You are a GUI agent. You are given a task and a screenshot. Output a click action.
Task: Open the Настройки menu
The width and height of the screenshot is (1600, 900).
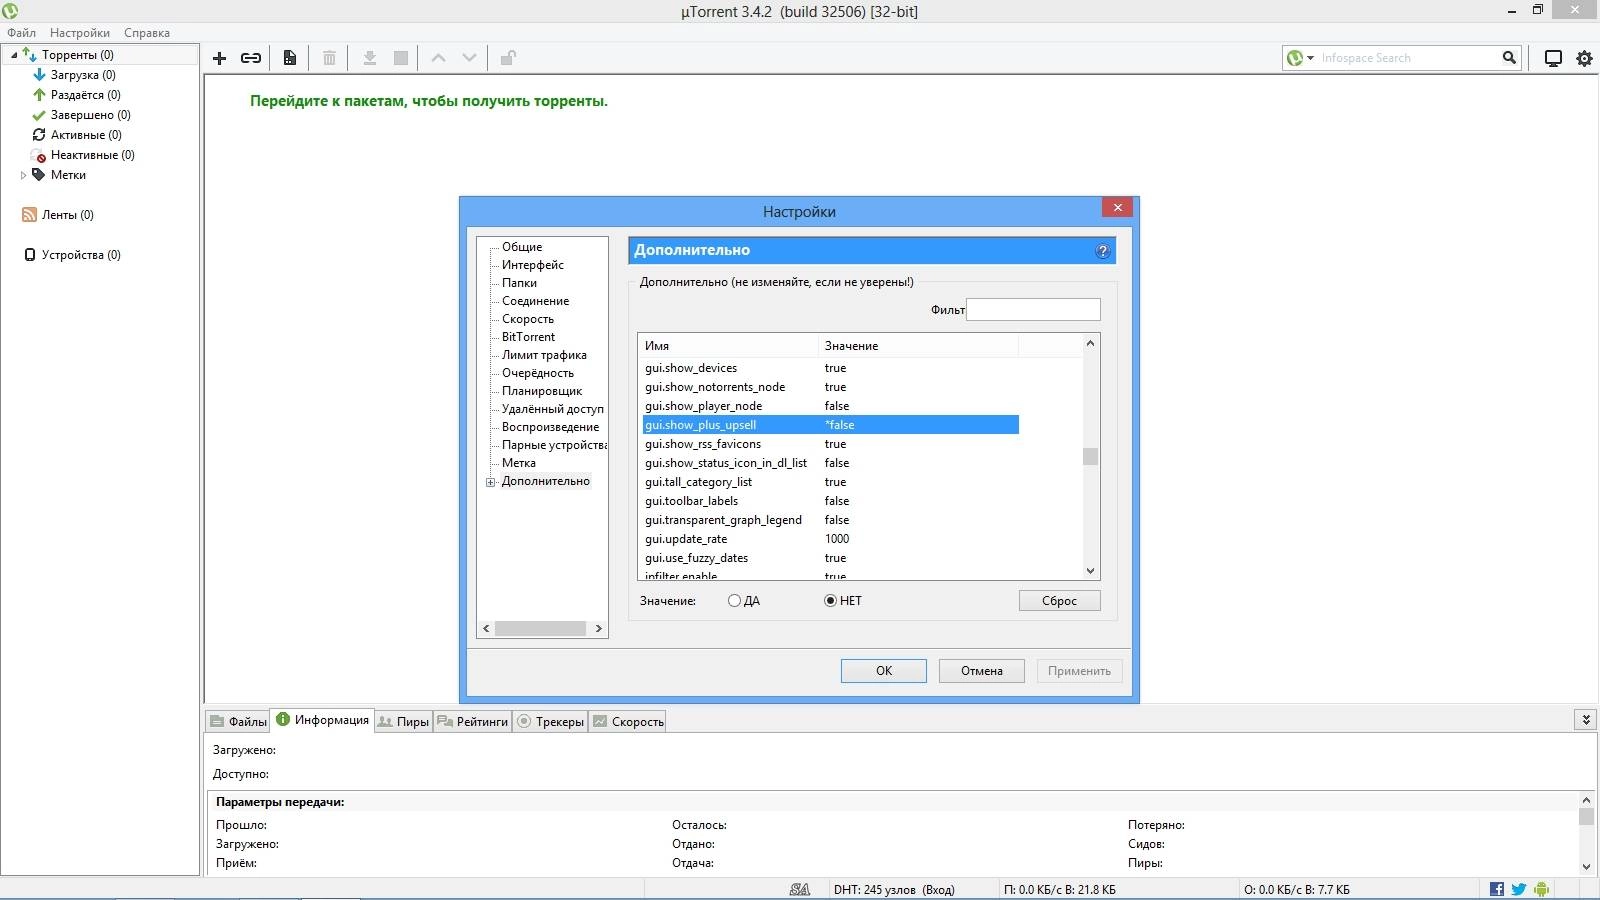pos(80,32)
